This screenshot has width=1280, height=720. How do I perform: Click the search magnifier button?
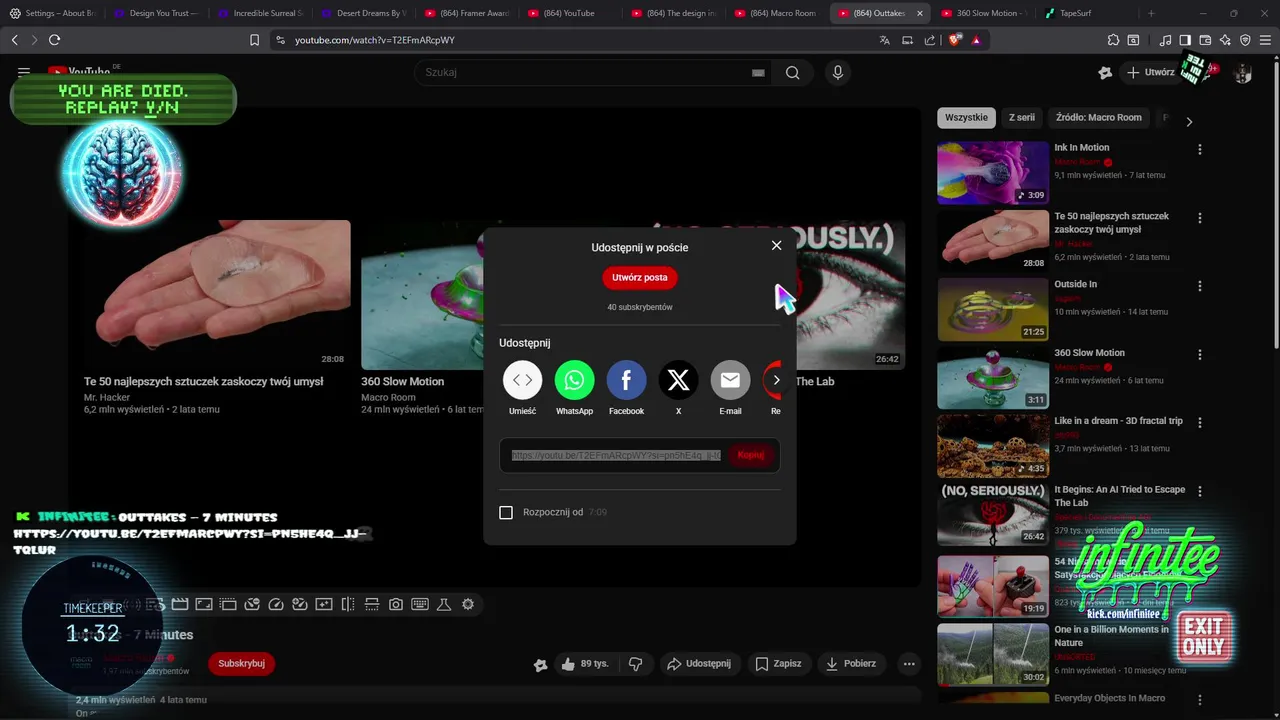[x=793, y=72]
